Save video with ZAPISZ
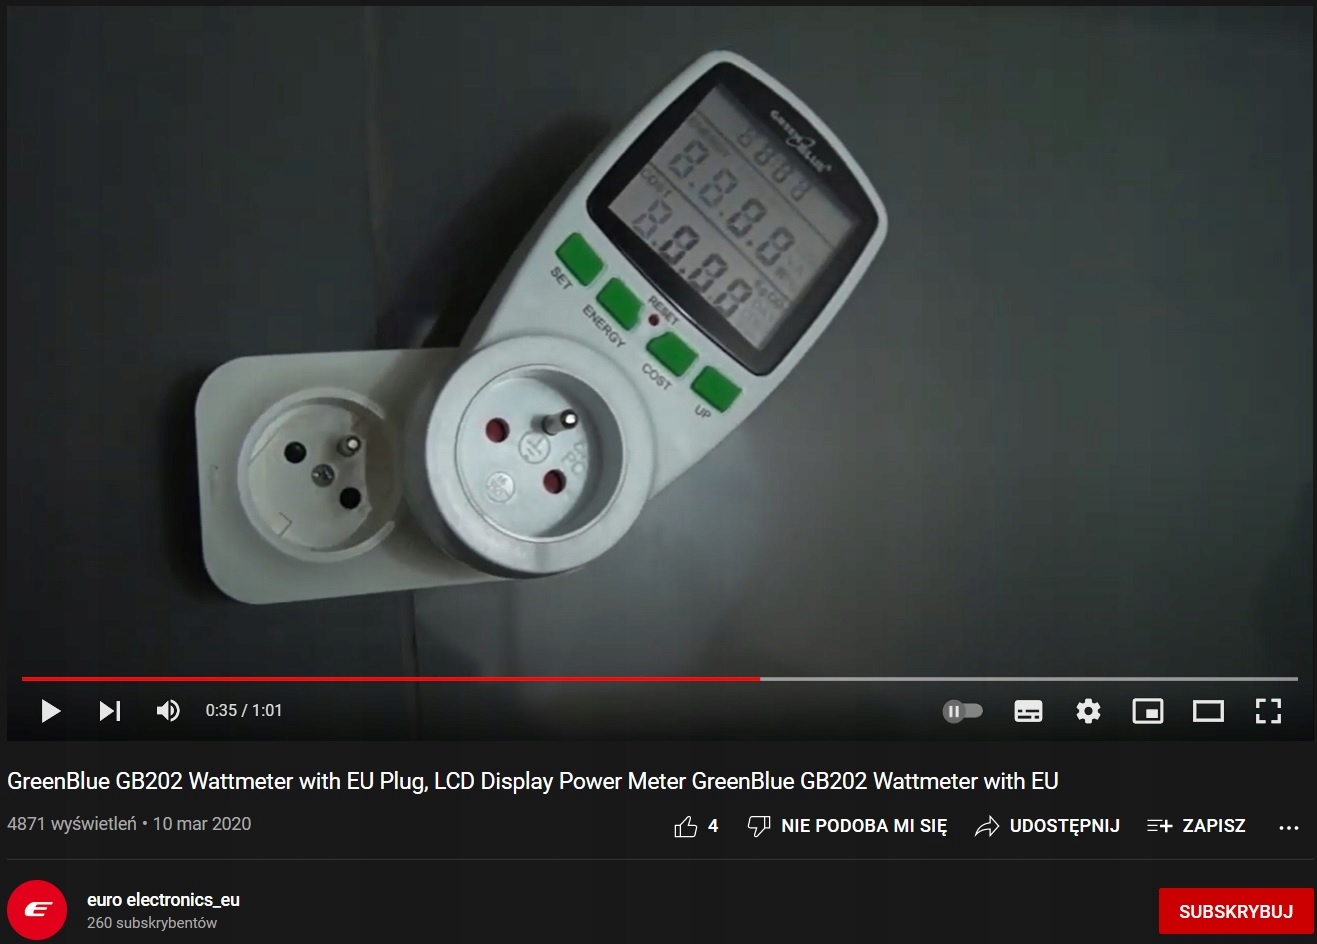 coord(1196,826)
